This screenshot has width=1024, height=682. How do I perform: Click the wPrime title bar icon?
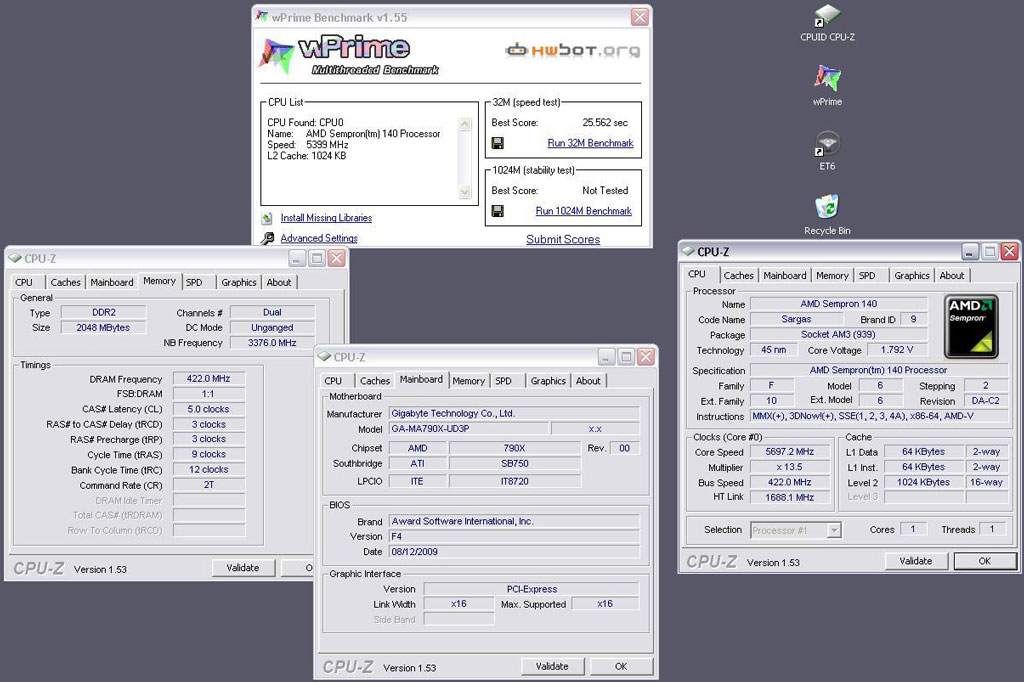(x=262, y=16)
